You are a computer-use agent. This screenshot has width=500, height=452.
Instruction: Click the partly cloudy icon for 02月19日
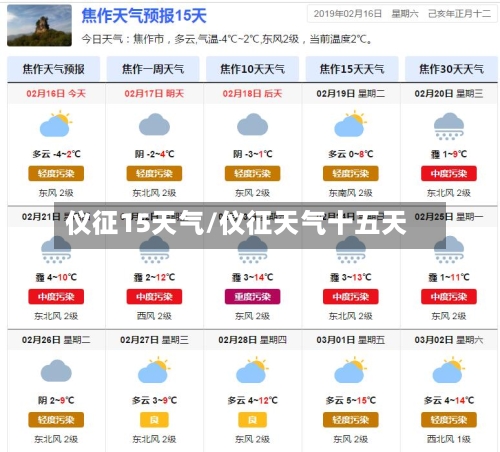pyautogui.click(x=350, y=124)
